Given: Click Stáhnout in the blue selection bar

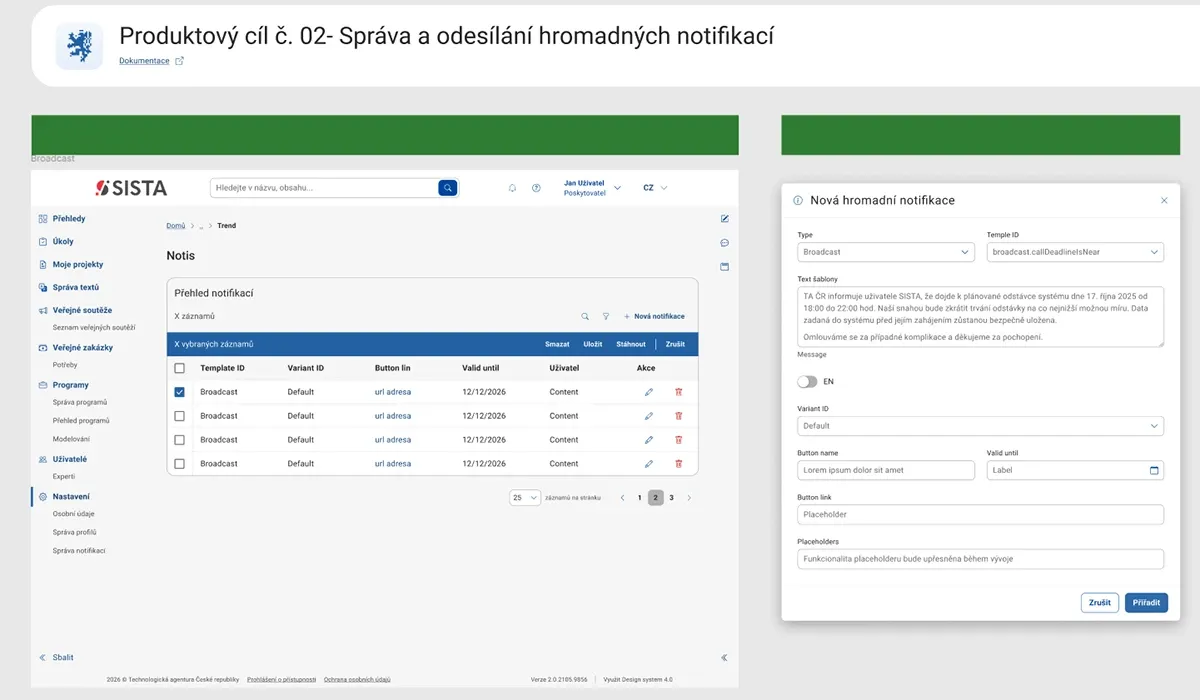Looking at the screenshot, I should [631, 344].
